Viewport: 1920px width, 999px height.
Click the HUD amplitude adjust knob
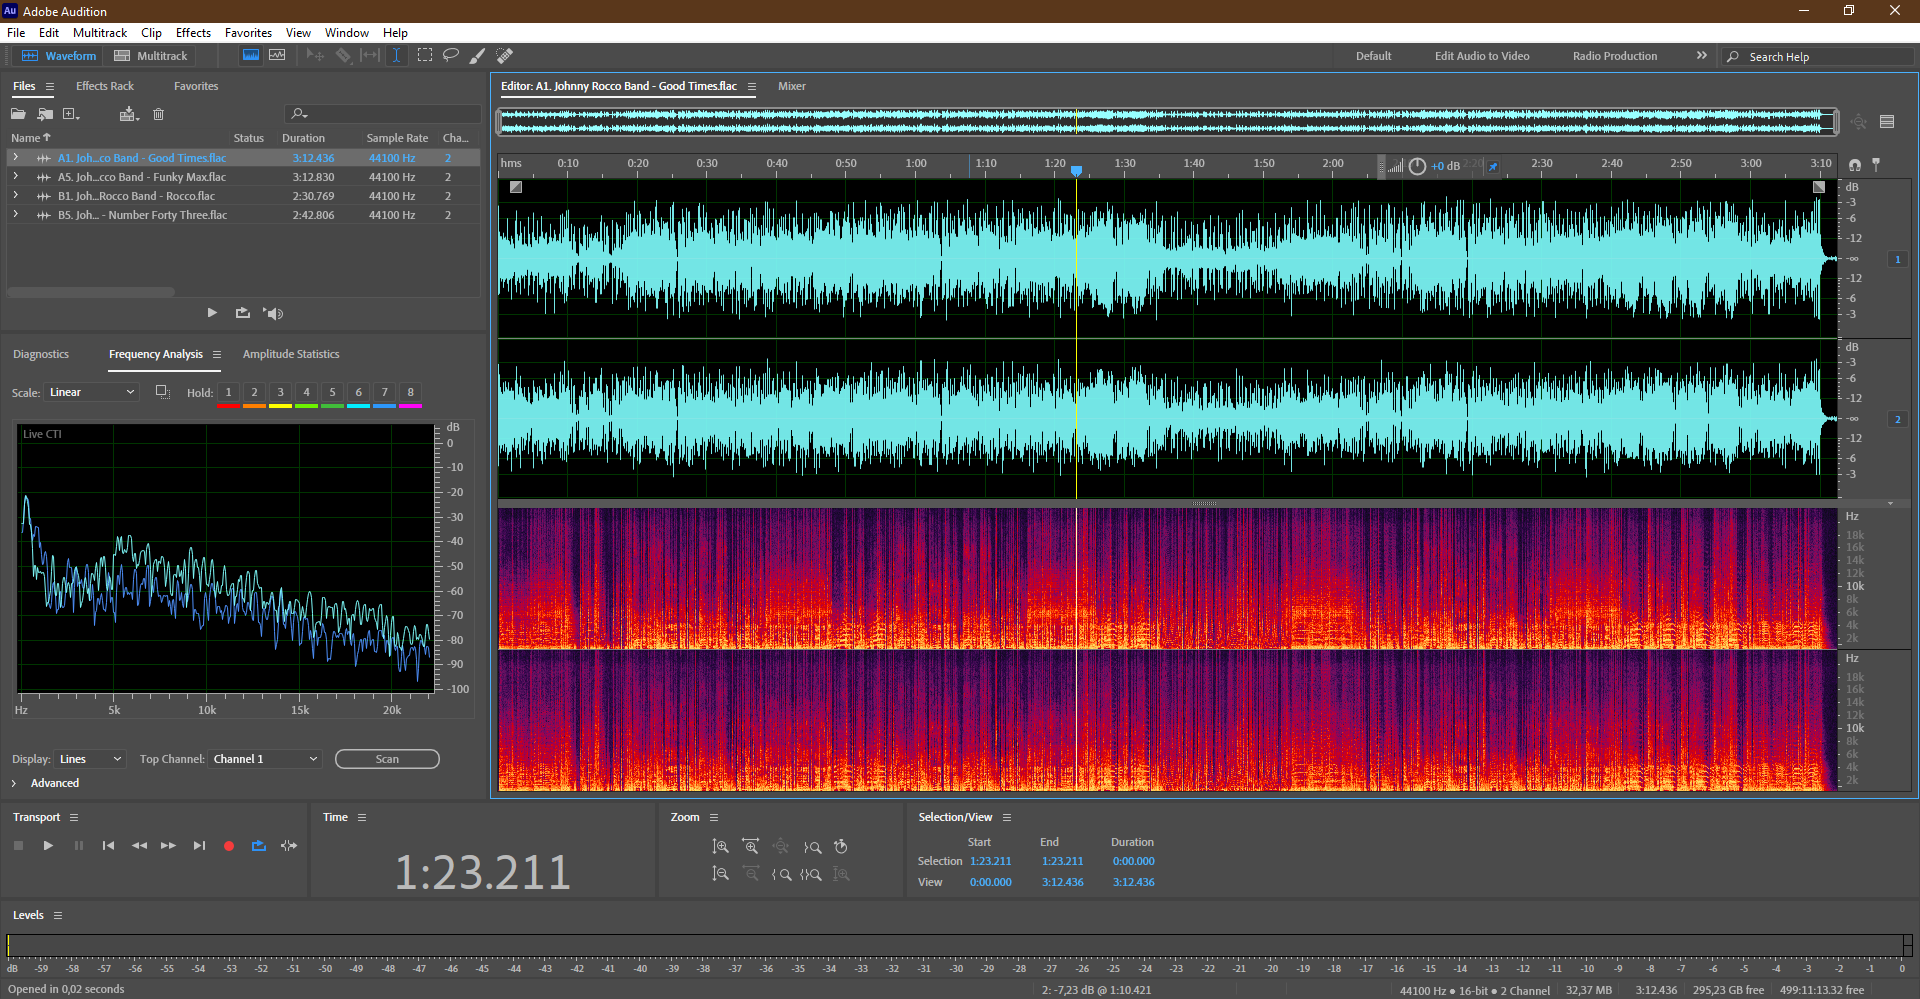(1417, 166)
